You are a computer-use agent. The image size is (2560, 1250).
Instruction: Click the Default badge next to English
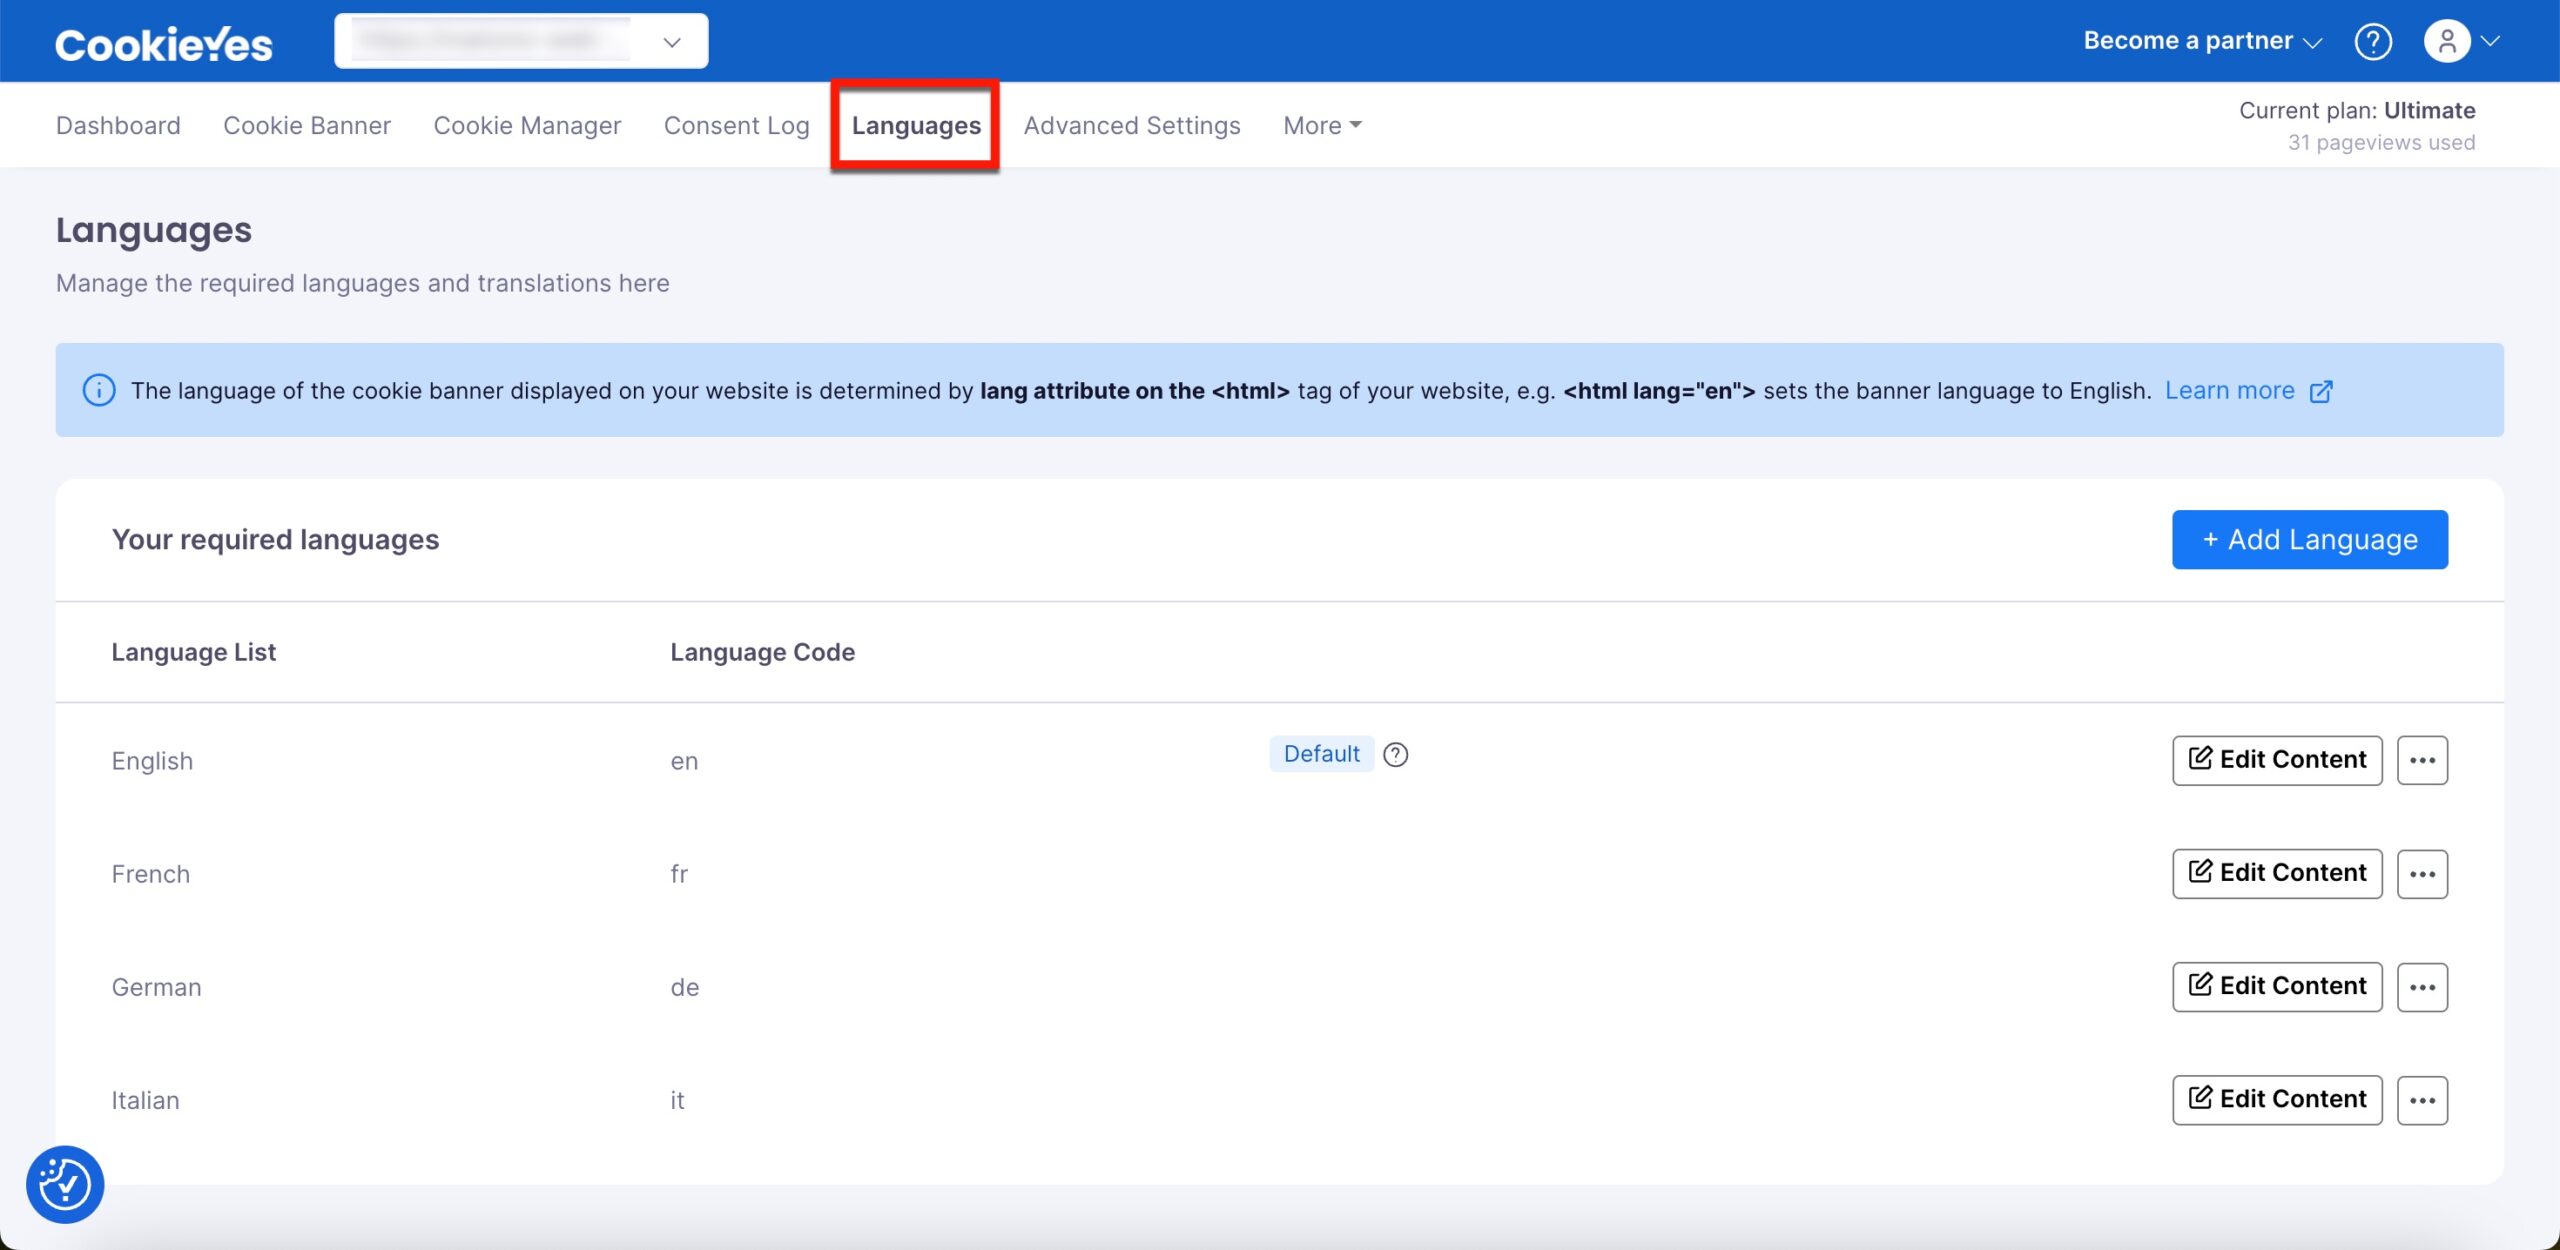click(1321, 754)
